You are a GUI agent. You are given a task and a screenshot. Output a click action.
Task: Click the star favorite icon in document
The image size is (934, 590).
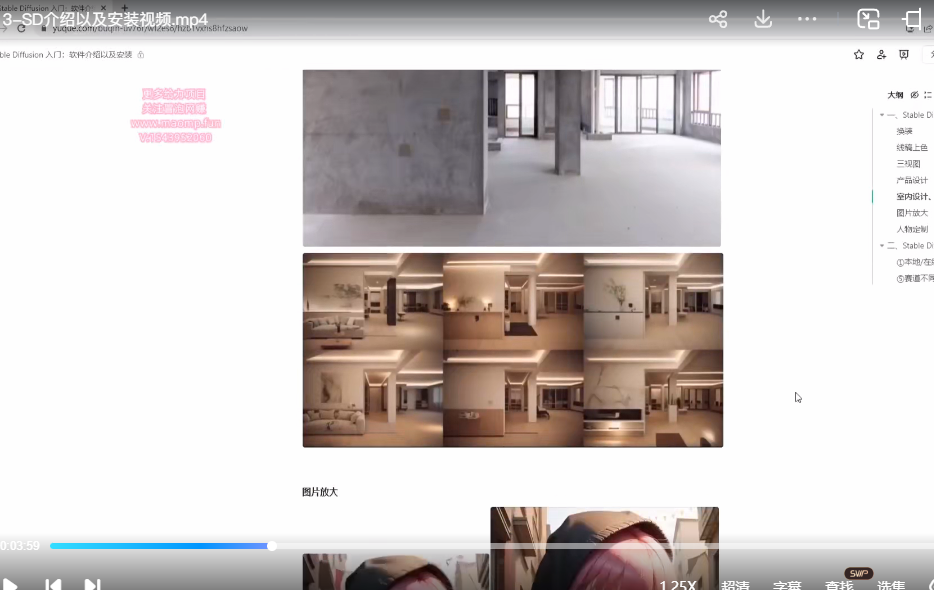858,55
